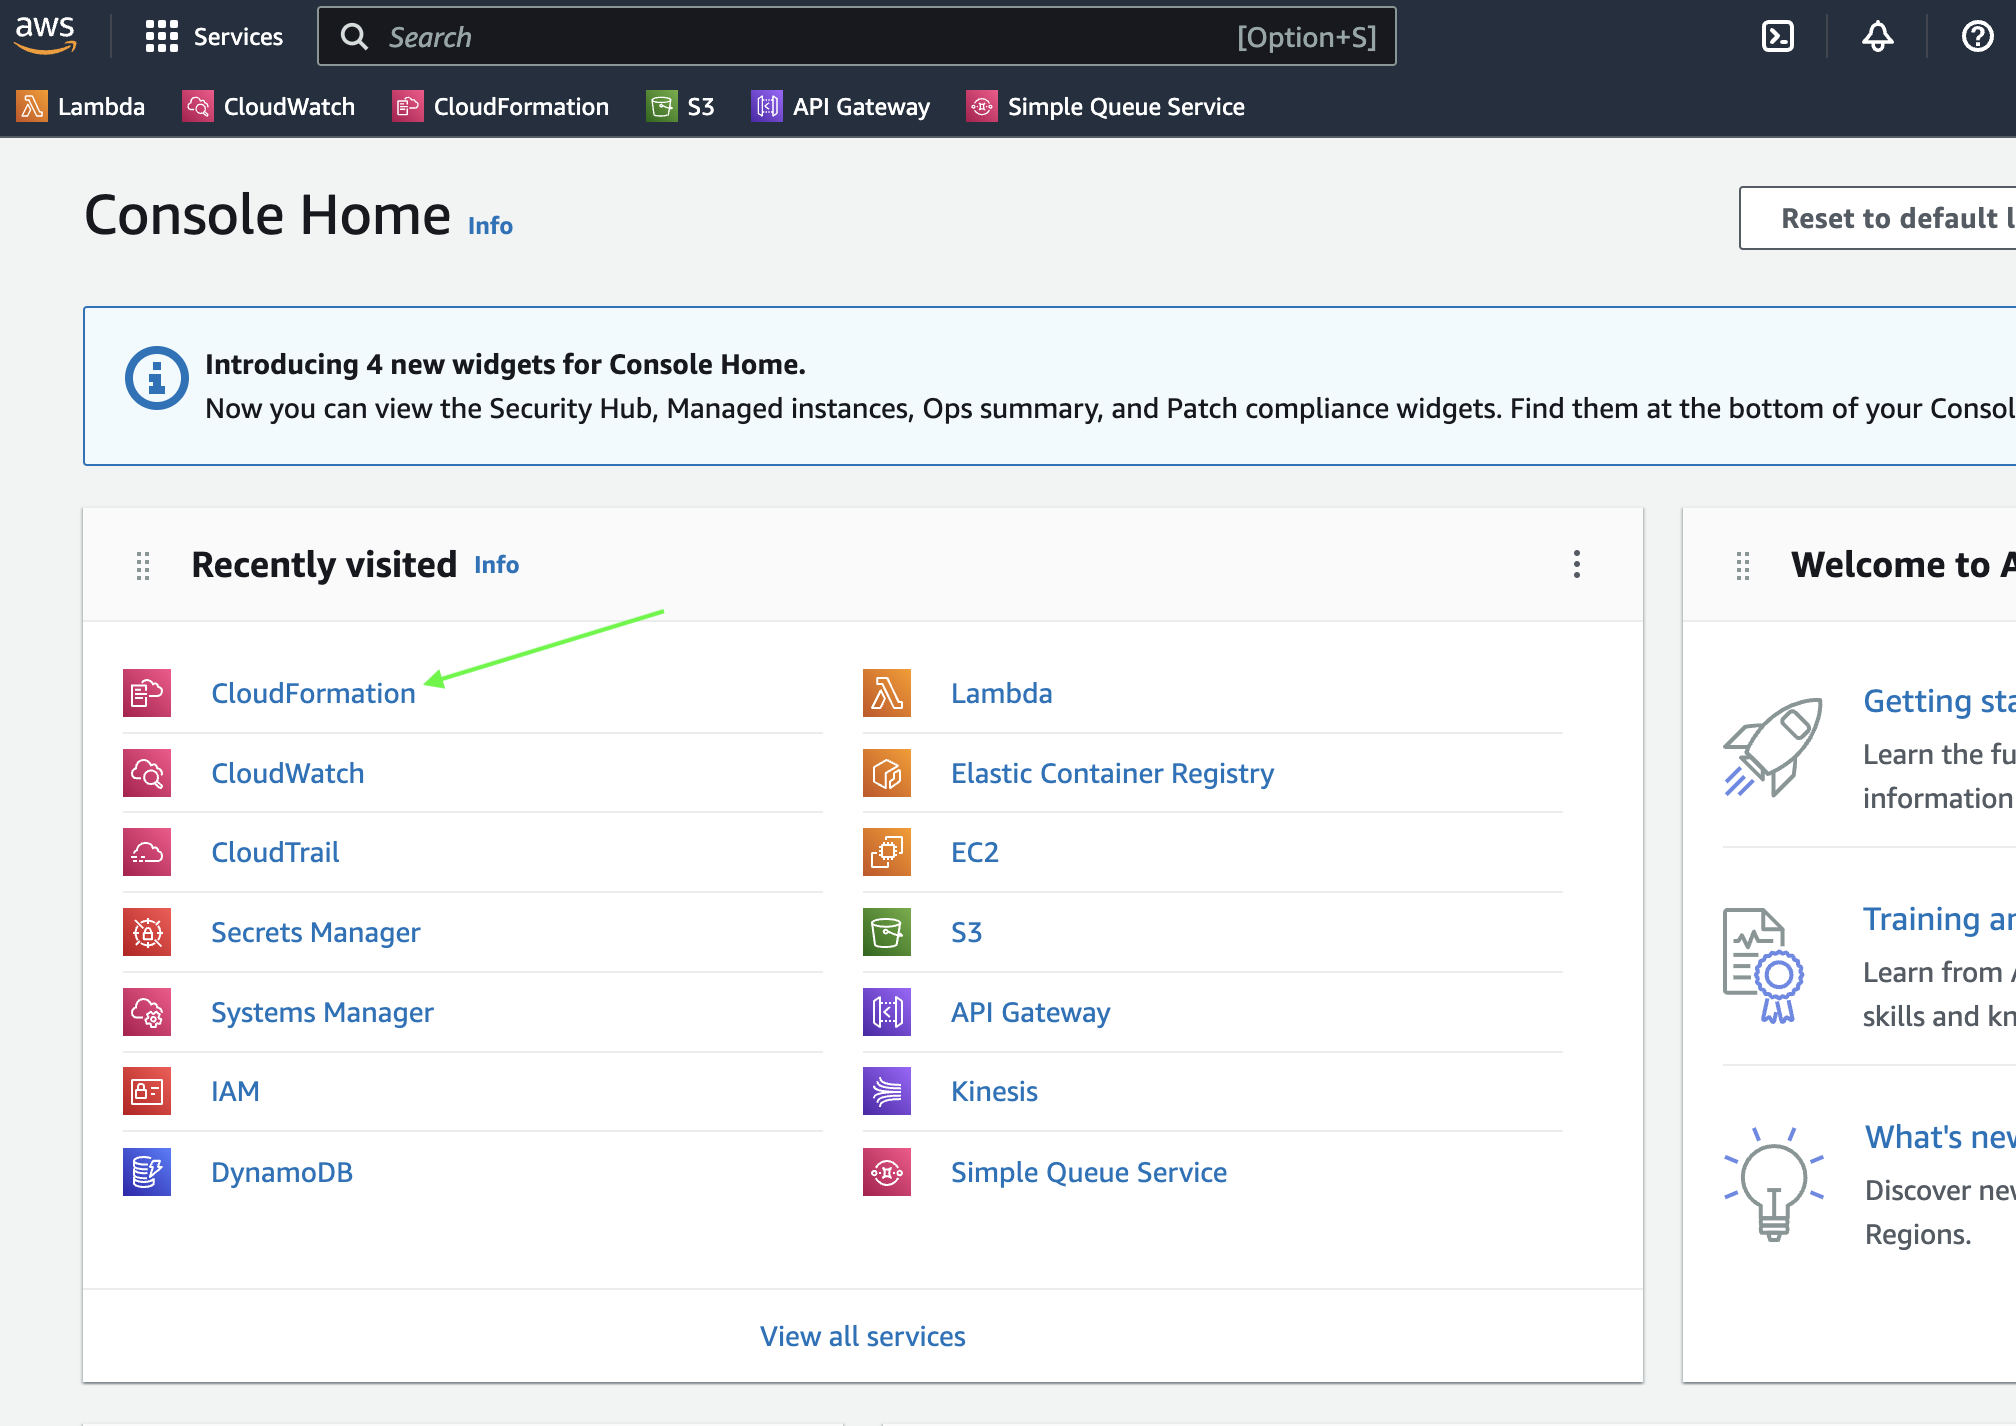The height and width of the screenshot is (1426, 2016).
Task: Click the Elastic Container Registry icon
Action: [887, 773]
